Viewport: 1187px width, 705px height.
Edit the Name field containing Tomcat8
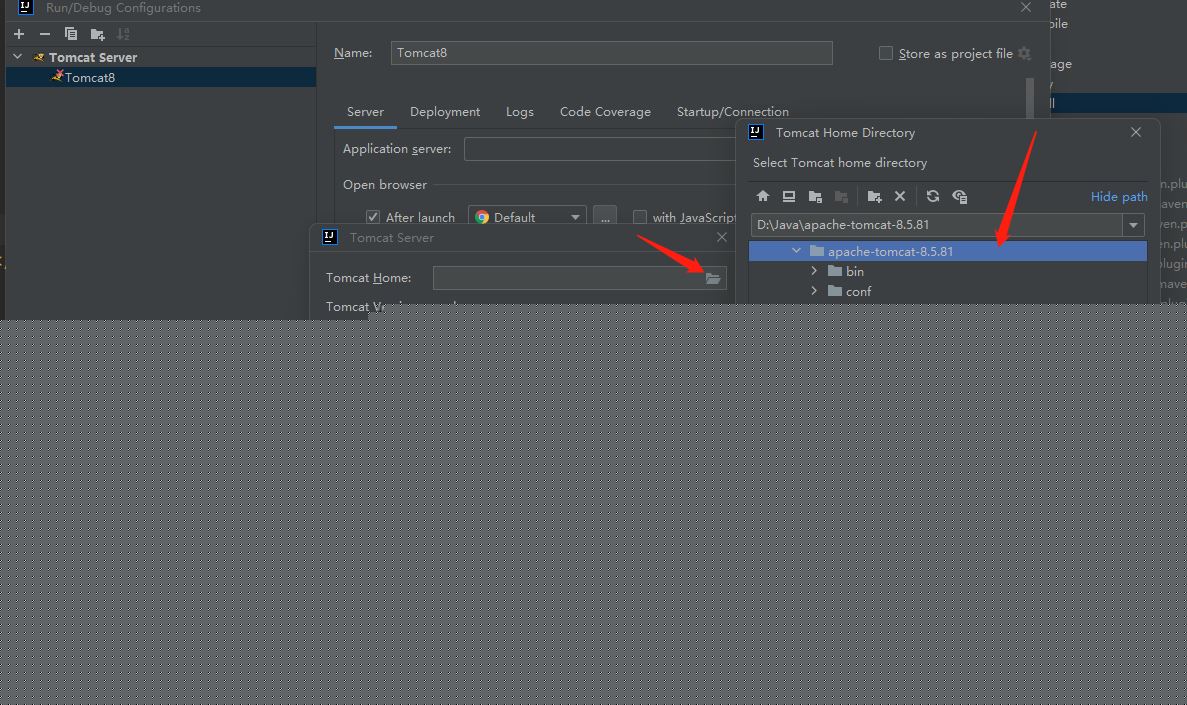coord(612,53)
